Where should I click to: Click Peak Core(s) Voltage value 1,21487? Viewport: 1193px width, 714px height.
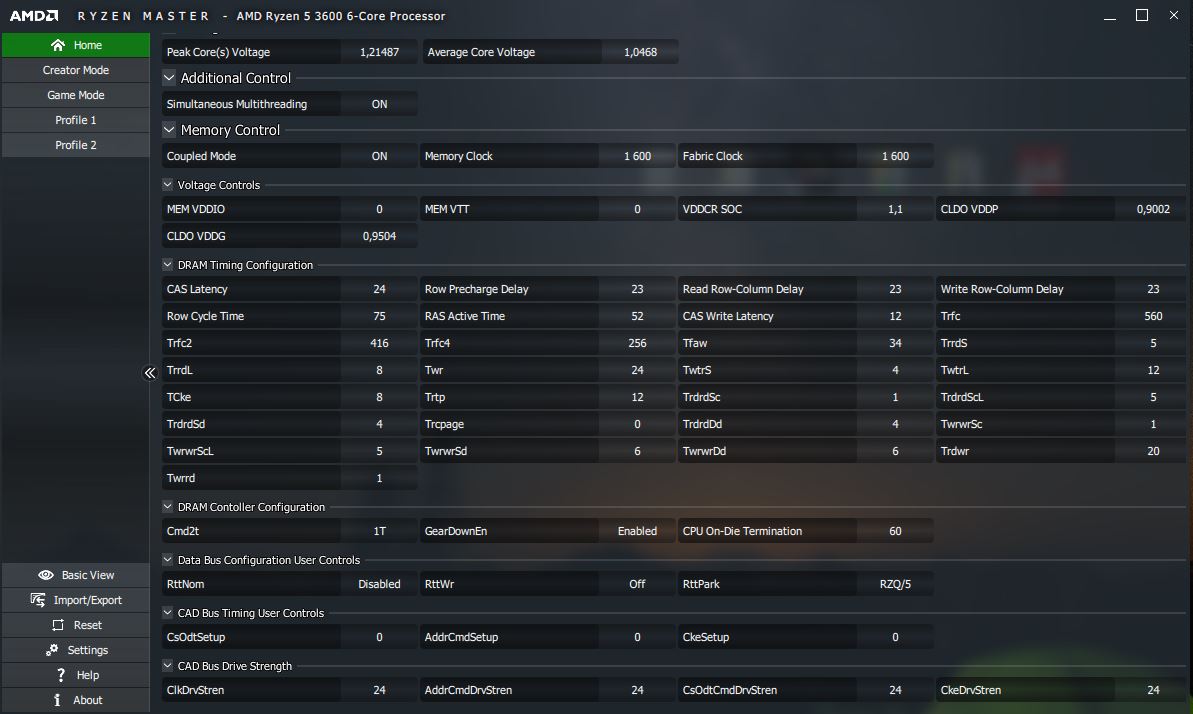pyautogui.click(x=379, y=52)
